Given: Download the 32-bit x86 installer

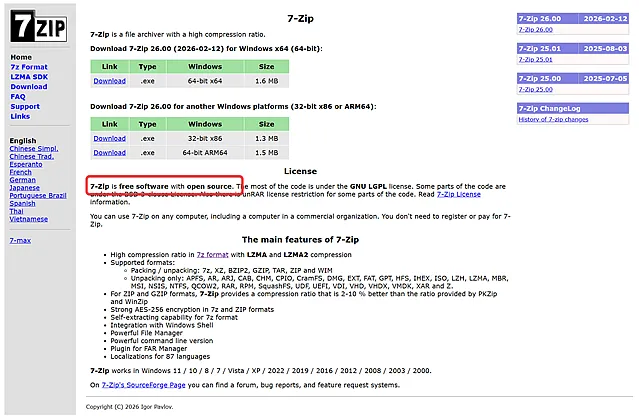Looking at the screenshot, I should [109, 138].
